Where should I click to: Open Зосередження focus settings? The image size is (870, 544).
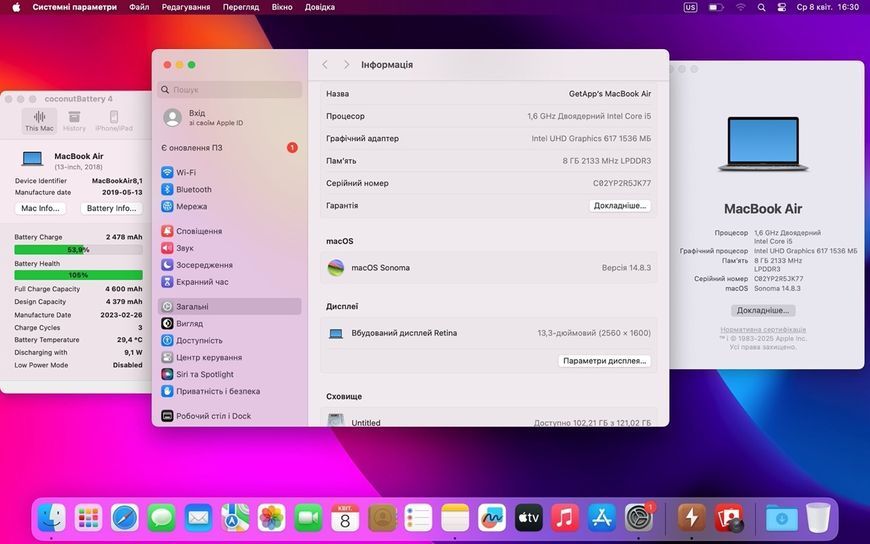(230, 265)
